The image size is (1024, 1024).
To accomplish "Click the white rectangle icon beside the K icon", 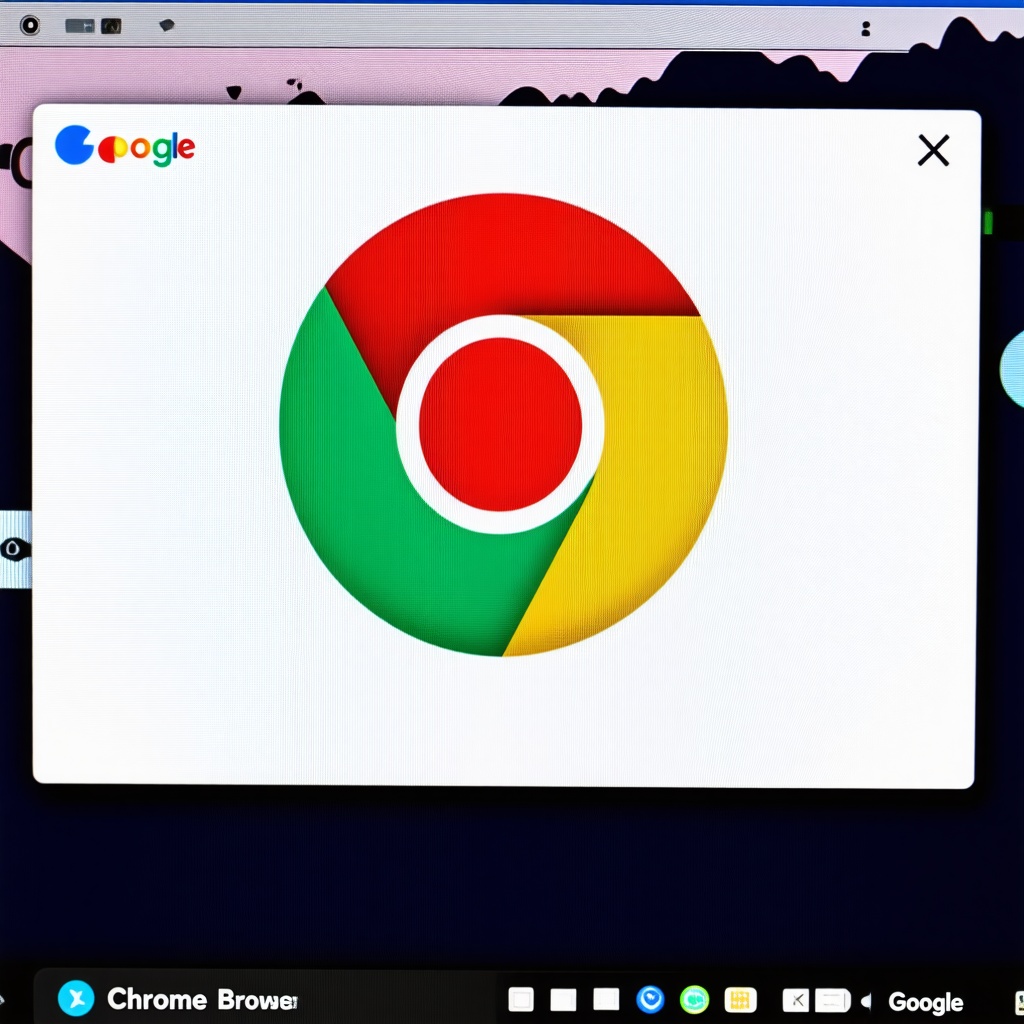I will [x=833, y=1000].
